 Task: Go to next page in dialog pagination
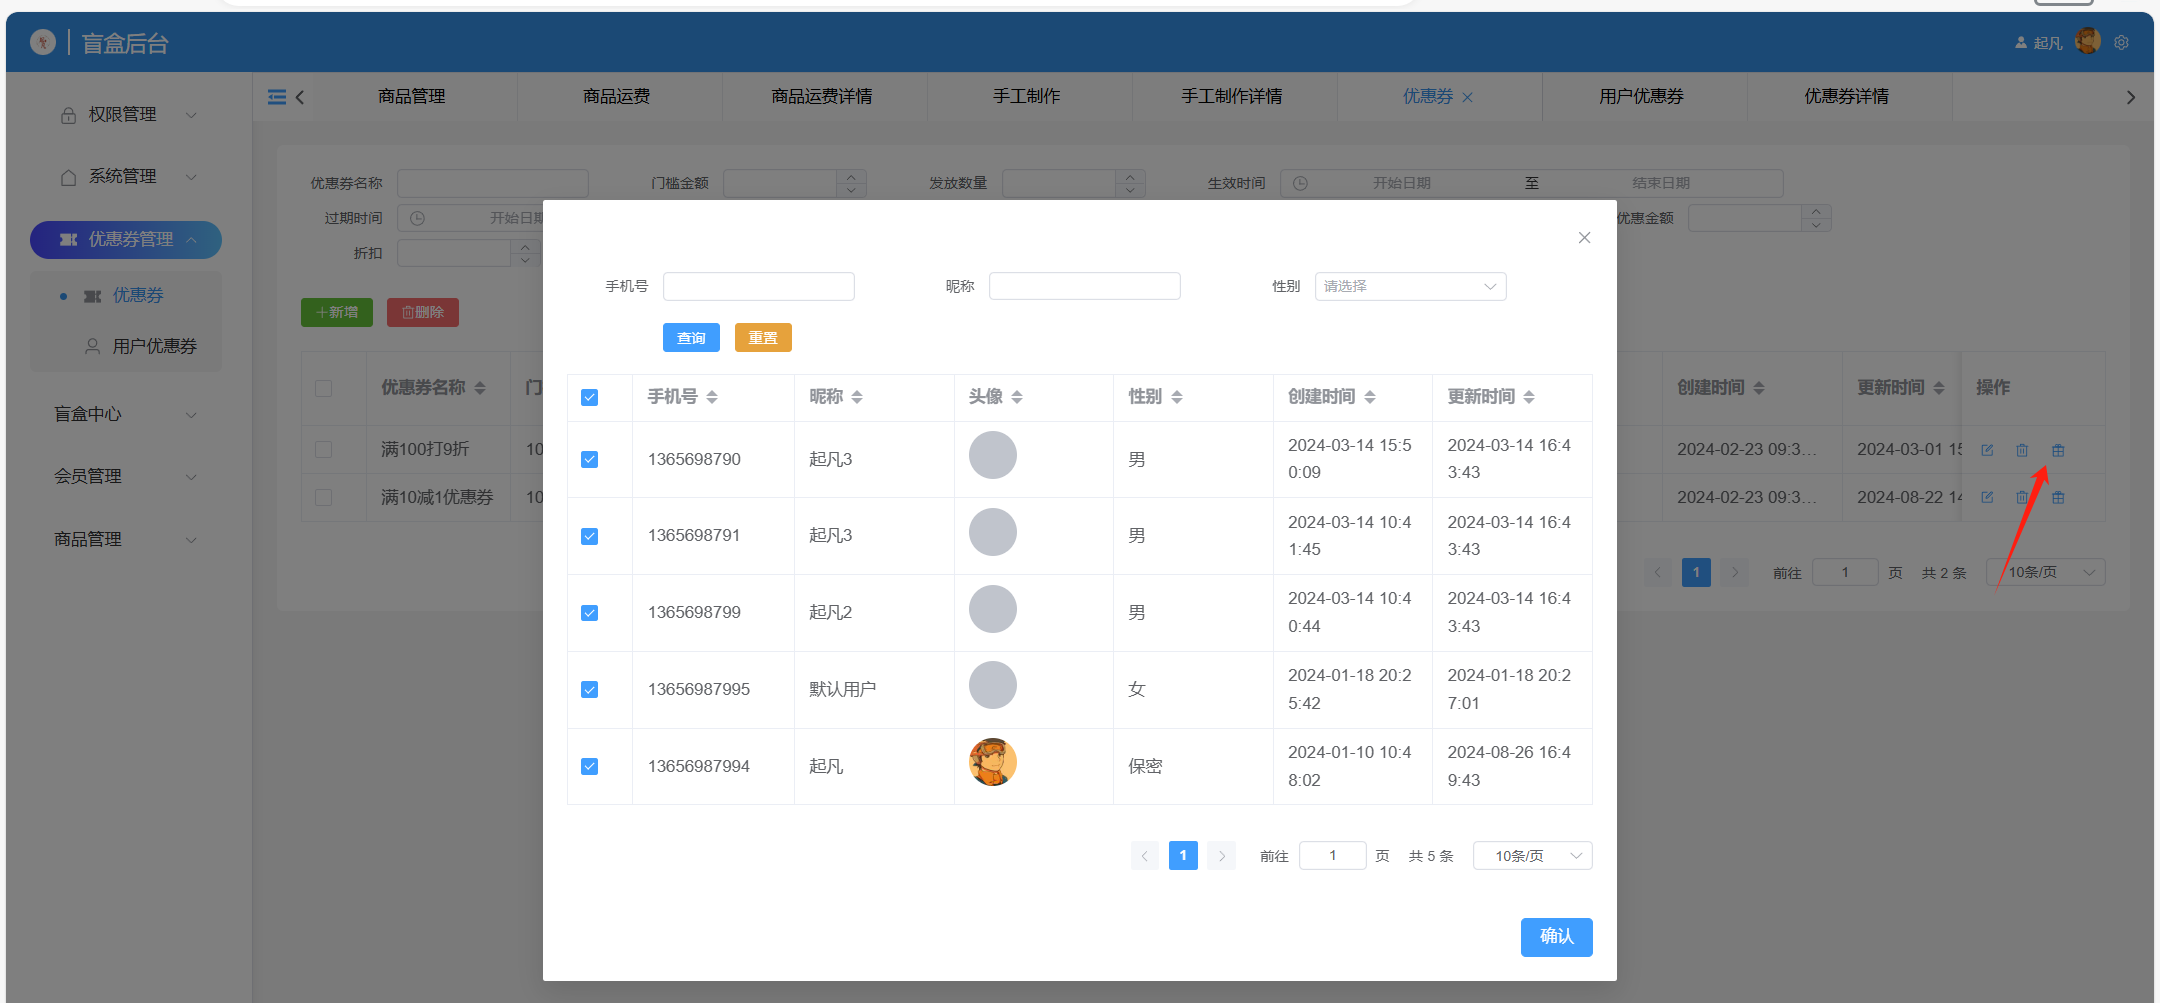(1221, 856)
